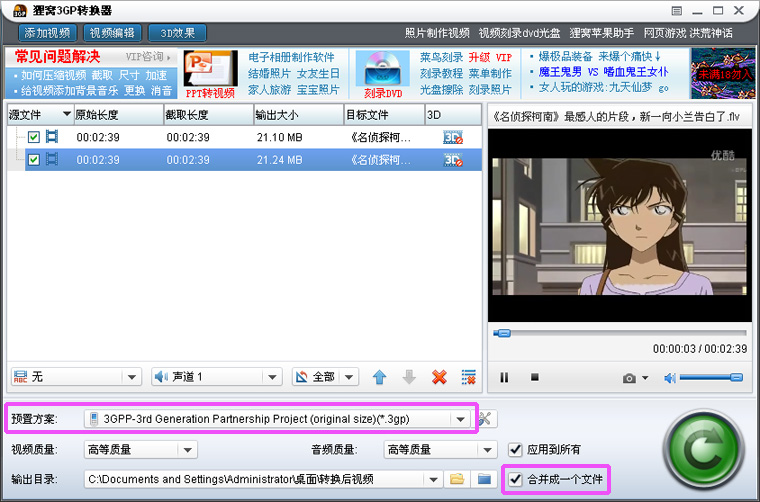
Task: Click the 源文件 column sort arrow
Action: click(x=67, y=114)
